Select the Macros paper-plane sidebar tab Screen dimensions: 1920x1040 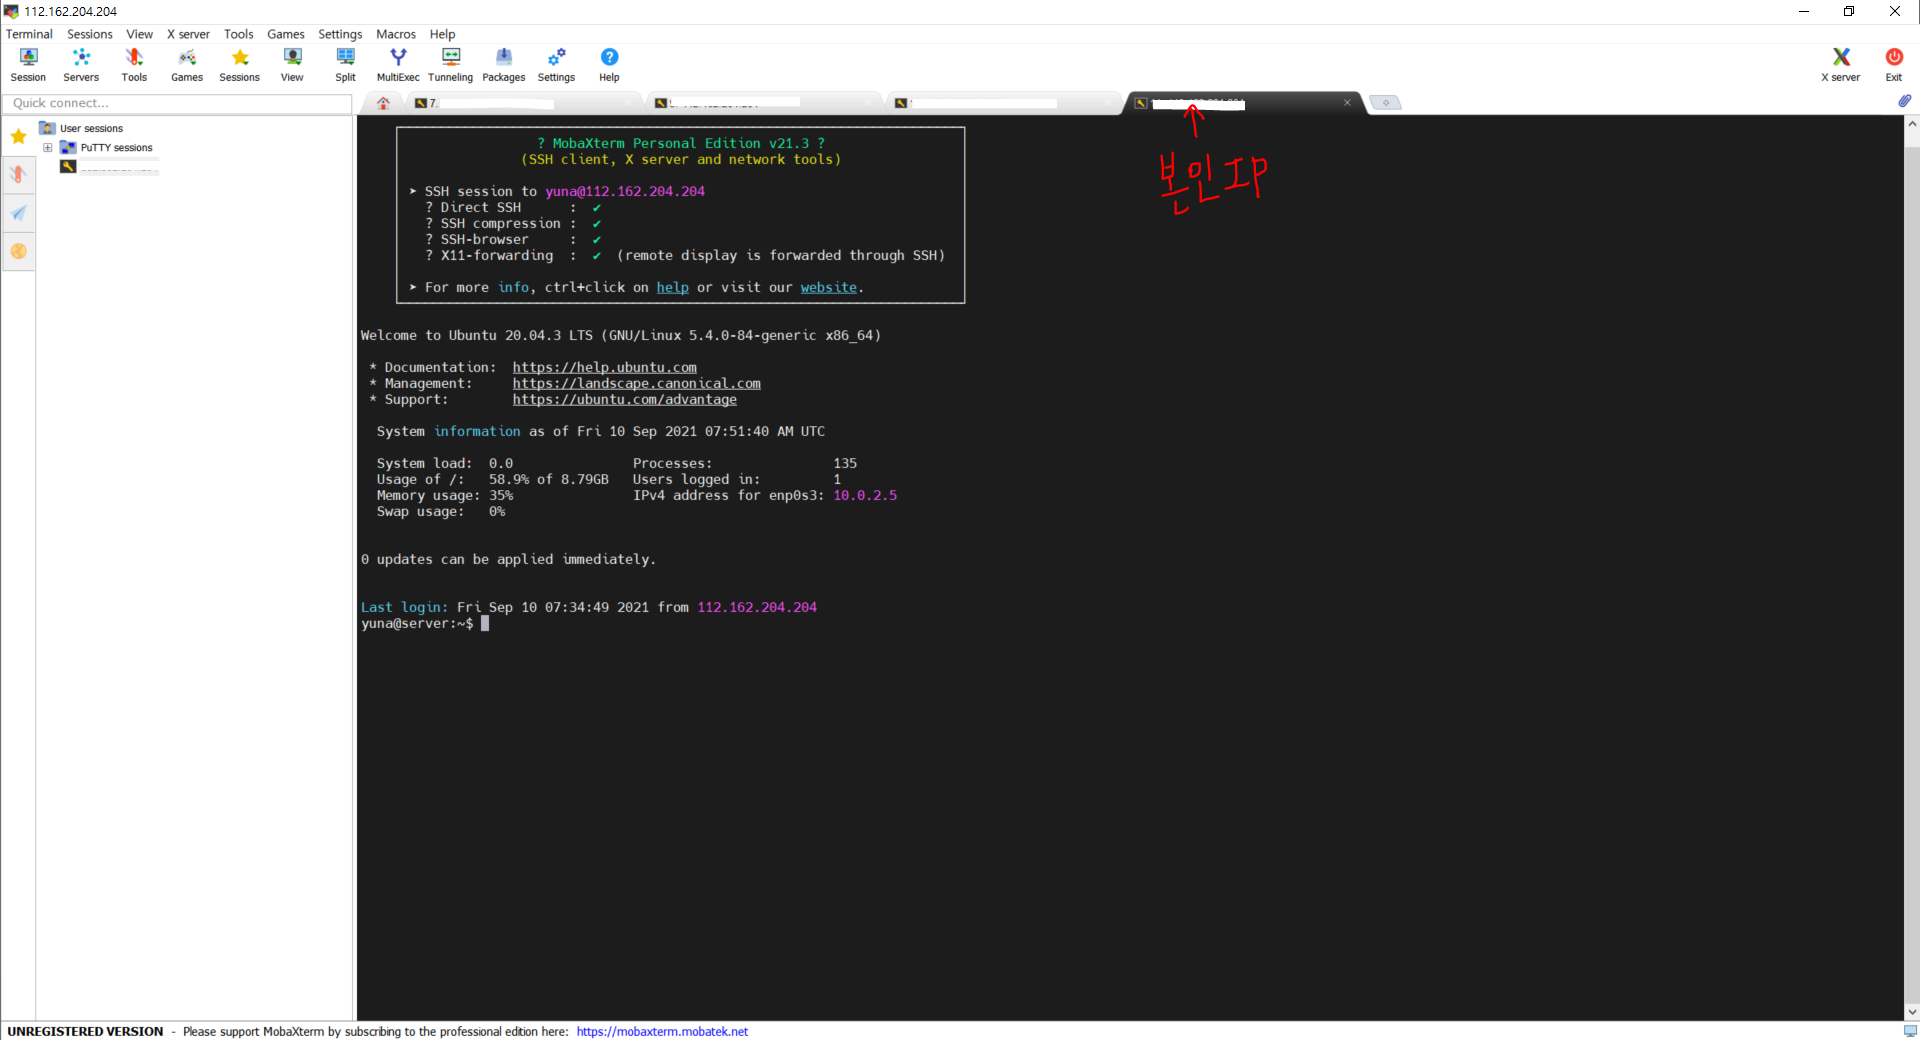[x=18, y=213]
